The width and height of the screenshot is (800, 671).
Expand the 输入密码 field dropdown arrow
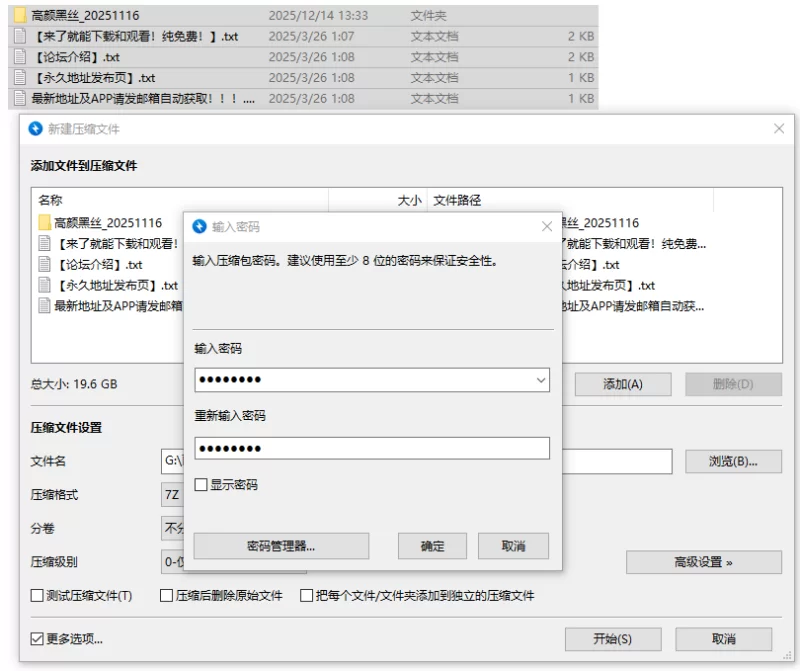tap(541, 380)
